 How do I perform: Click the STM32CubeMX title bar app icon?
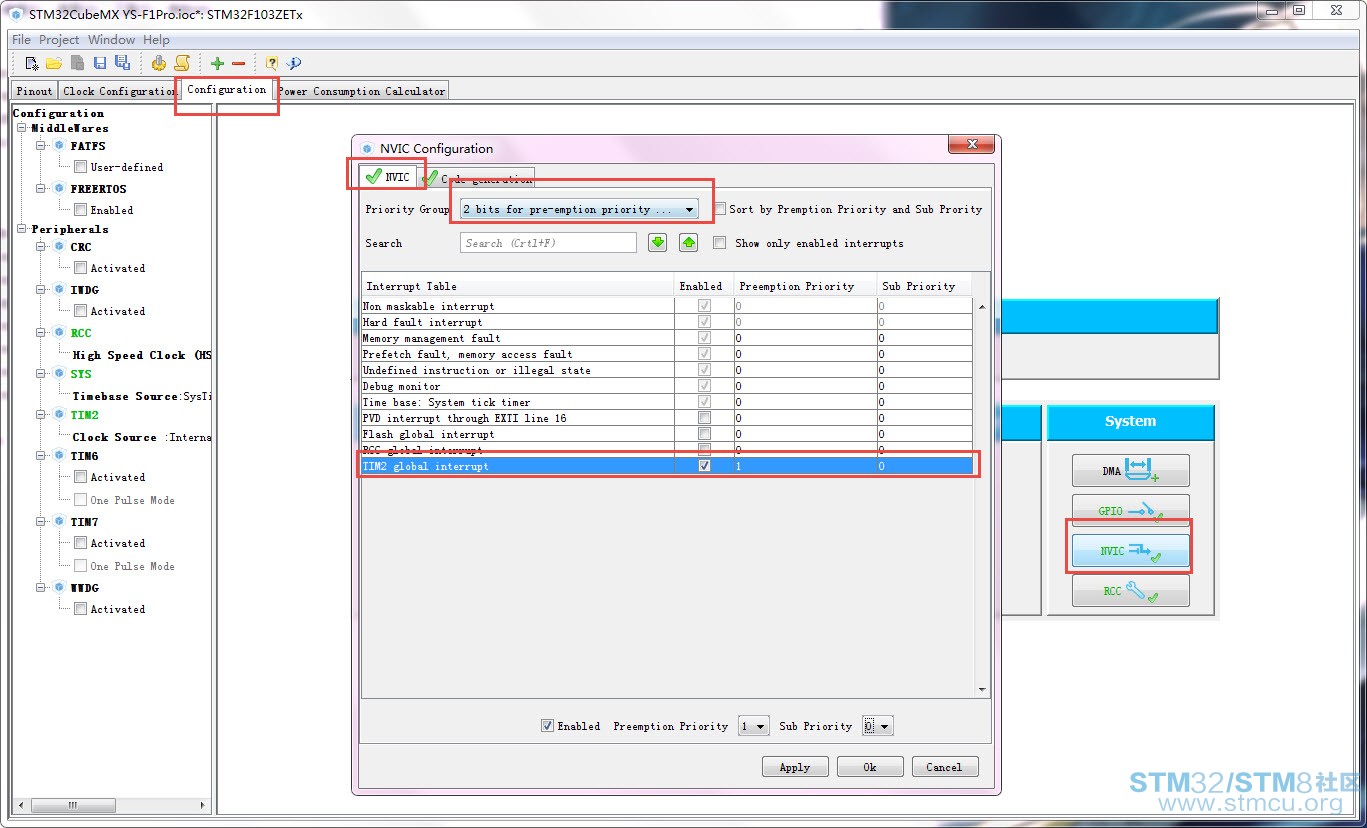pyautogui.click(x=16, y=14)
